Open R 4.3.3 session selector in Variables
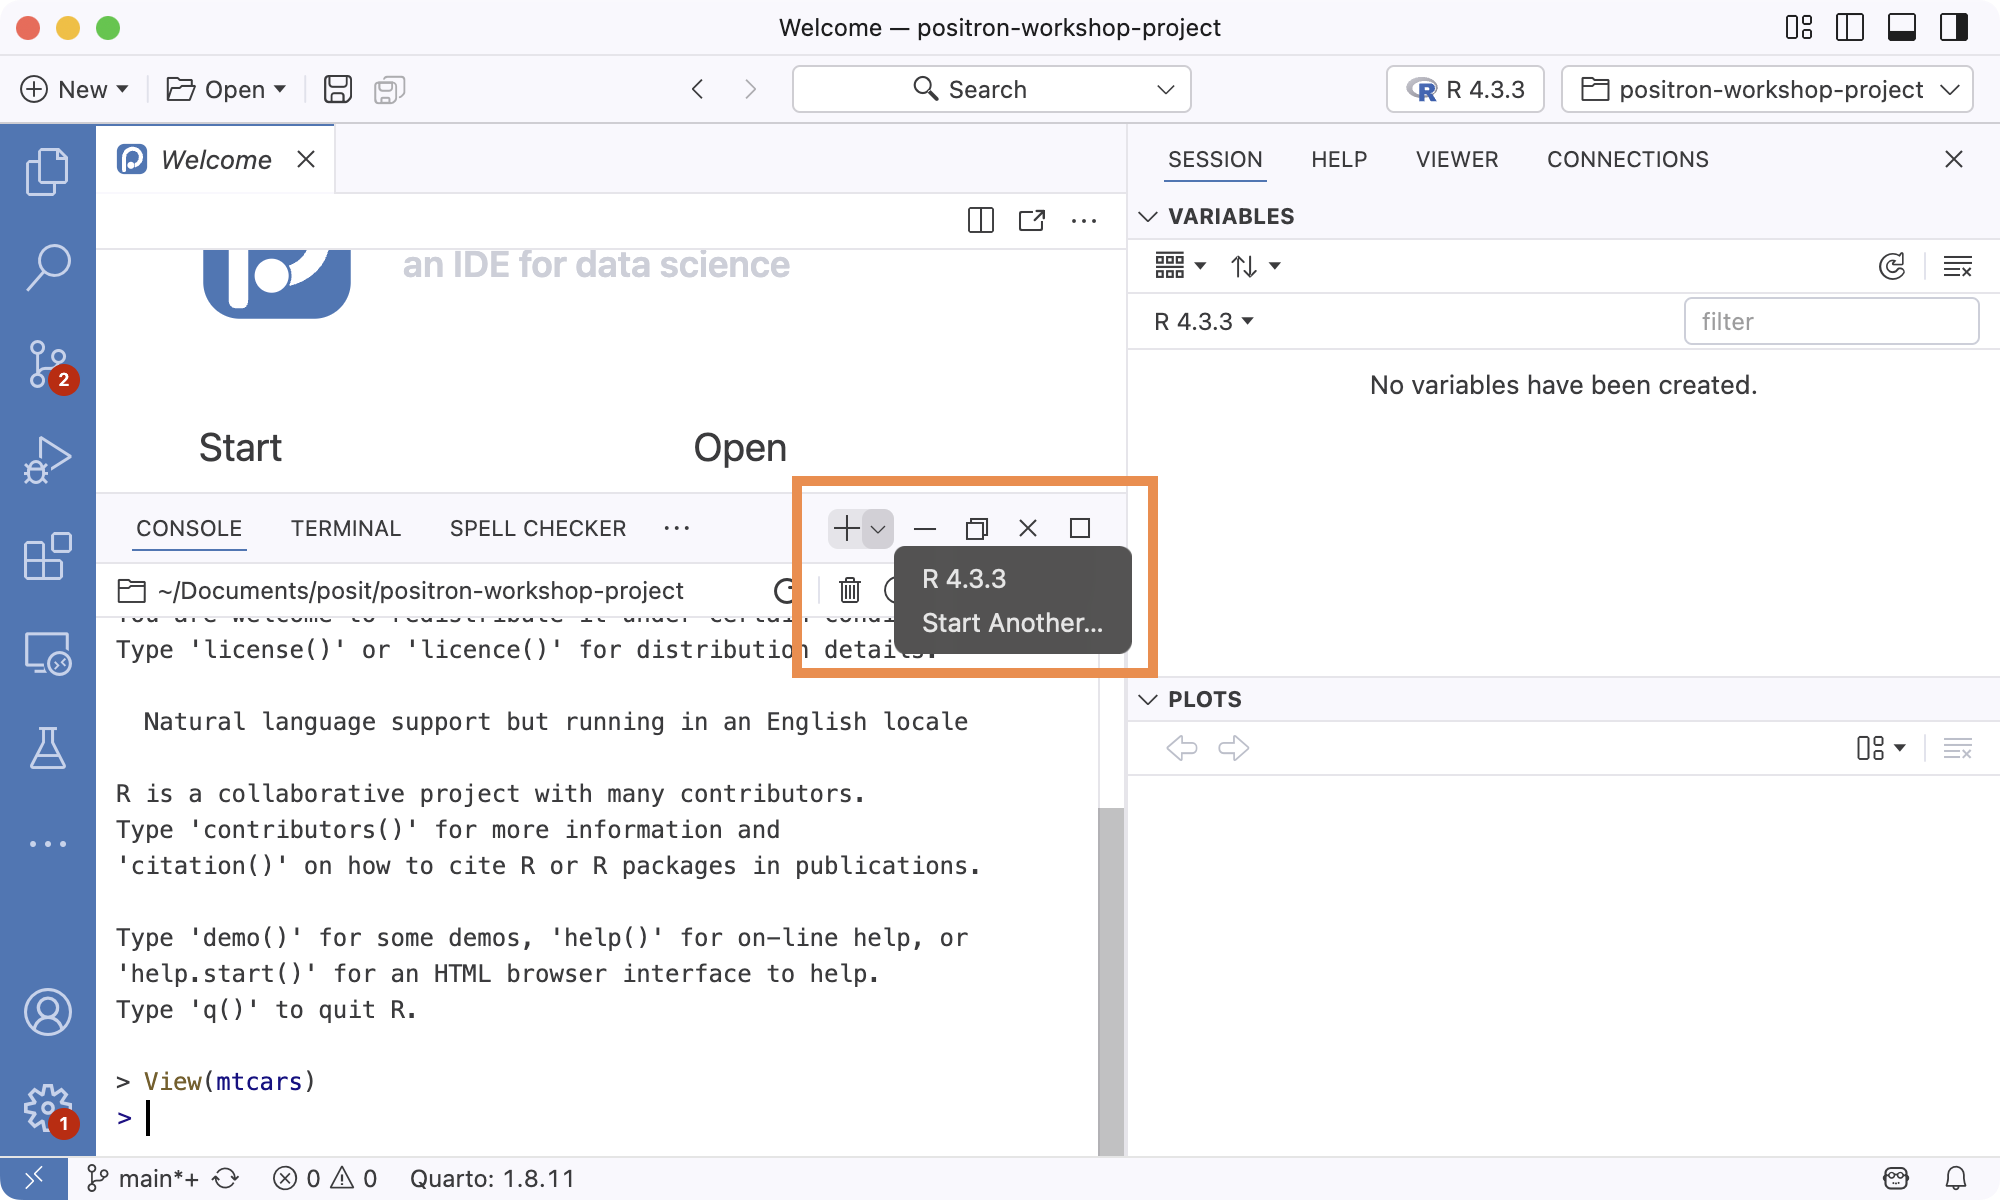2000x1200 pixels. 1203,321
